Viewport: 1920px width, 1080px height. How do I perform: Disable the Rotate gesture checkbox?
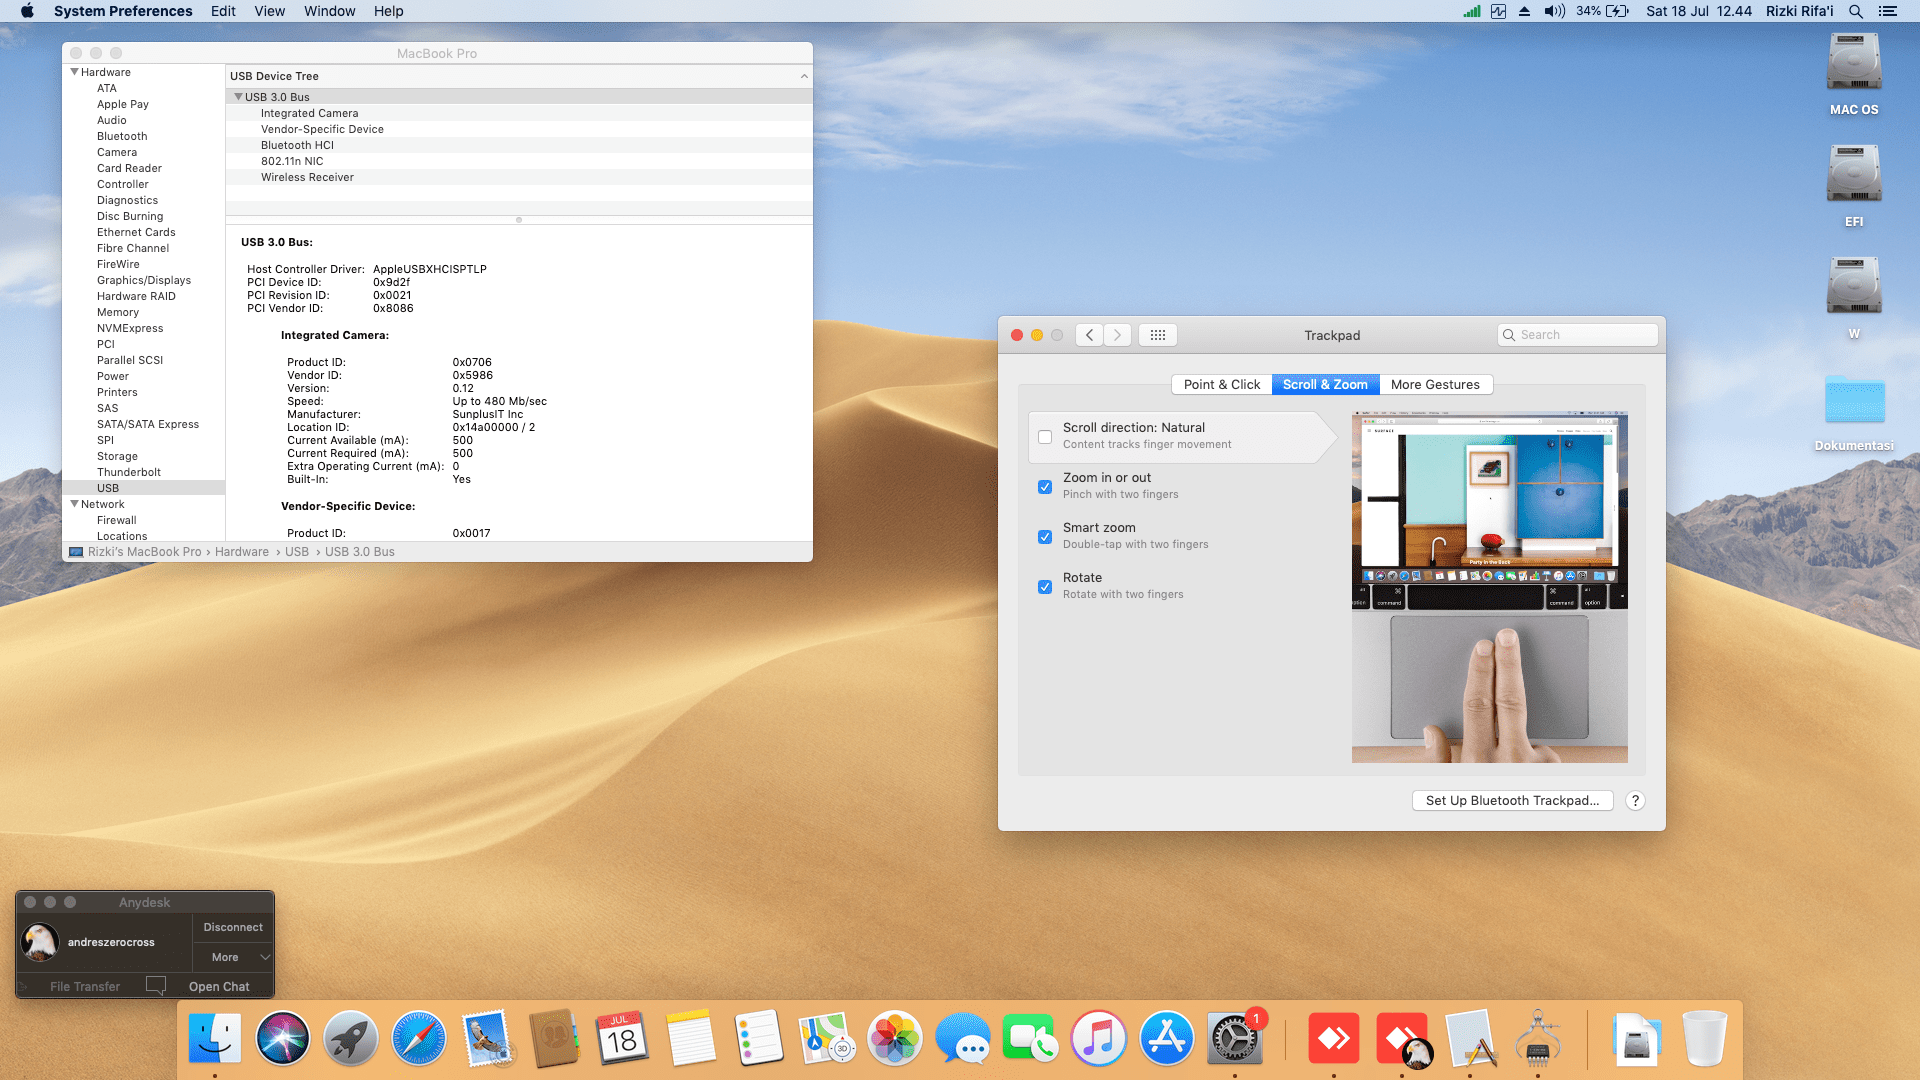click(1045, 587)
